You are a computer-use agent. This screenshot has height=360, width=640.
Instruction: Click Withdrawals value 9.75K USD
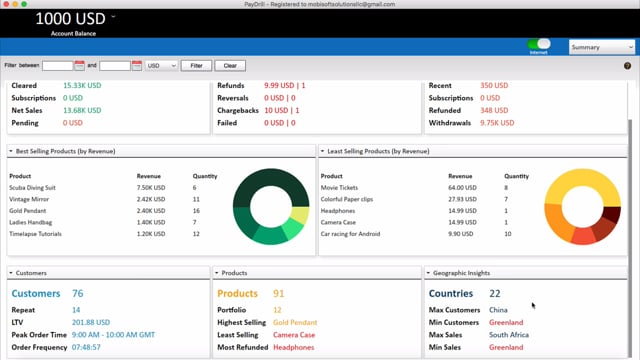[497, 123]
